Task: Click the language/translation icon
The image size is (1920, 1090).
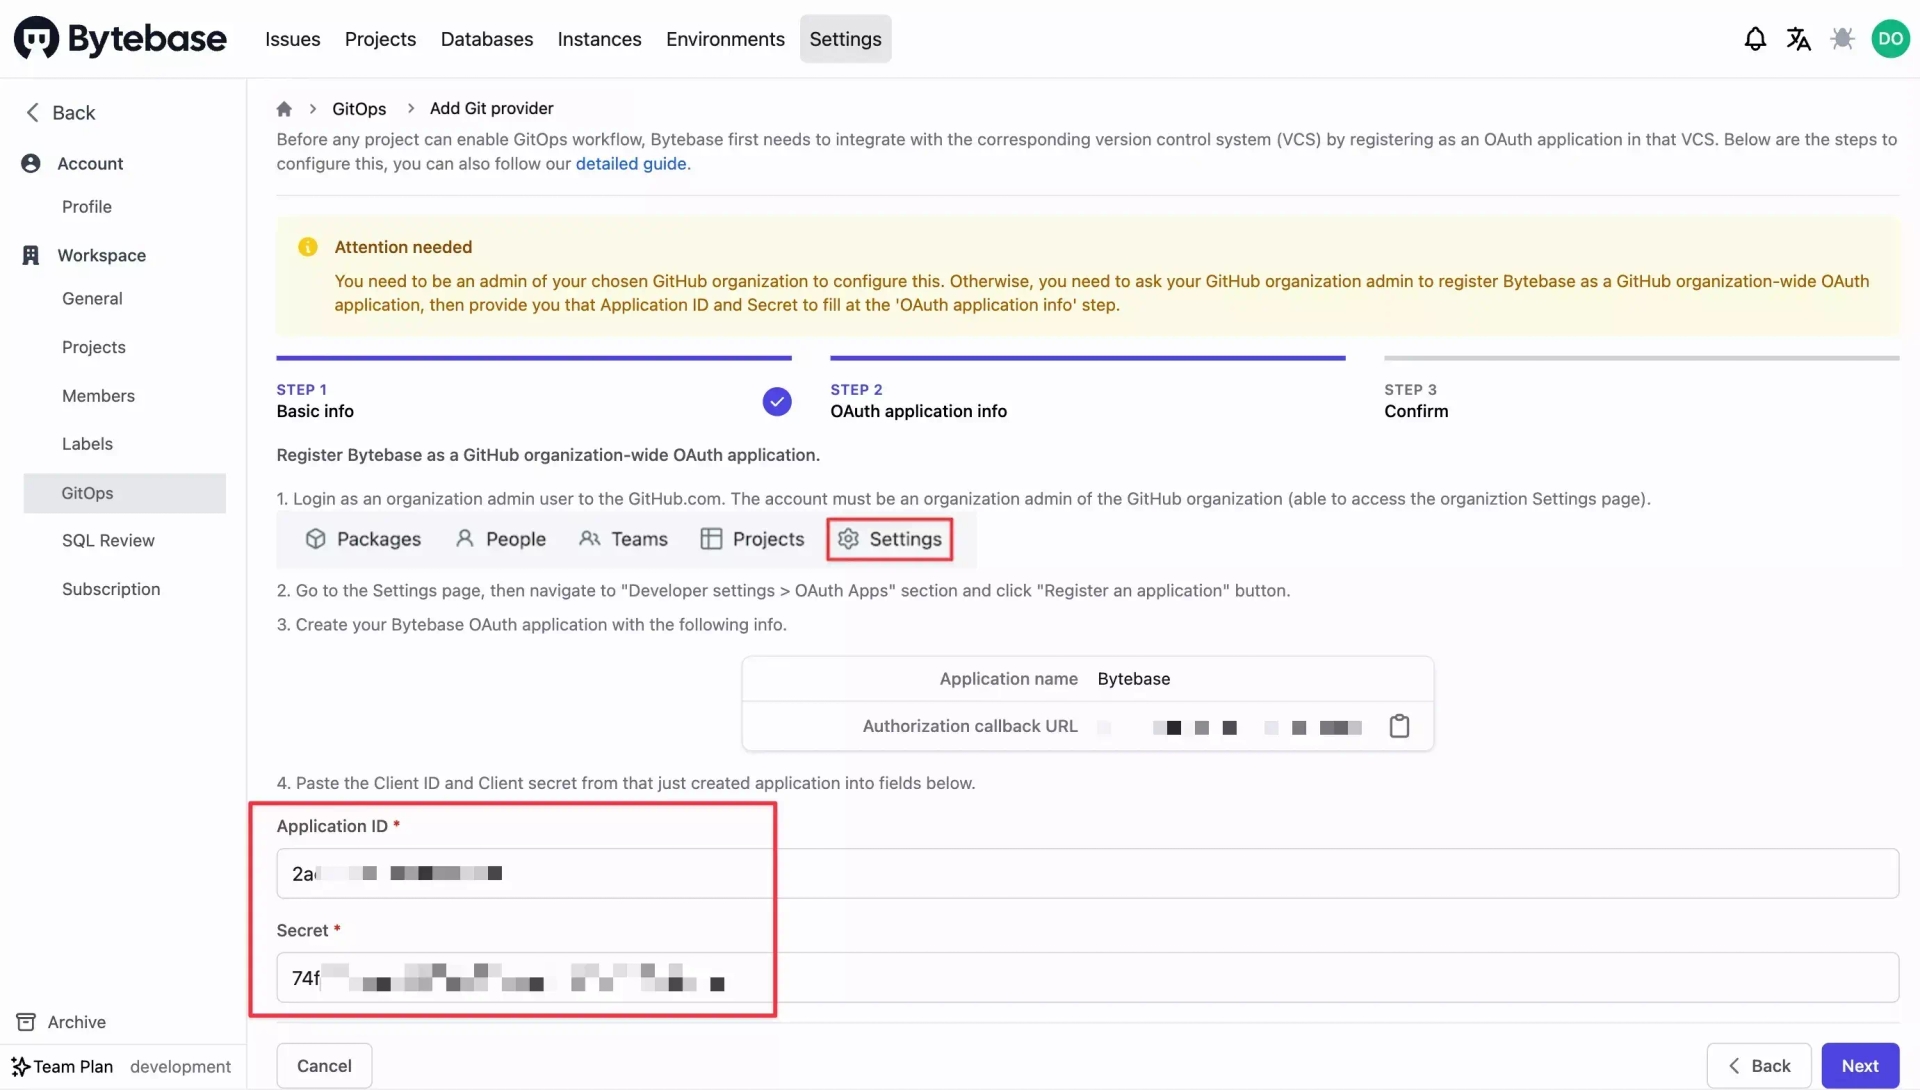Action: click(1796, 38)
